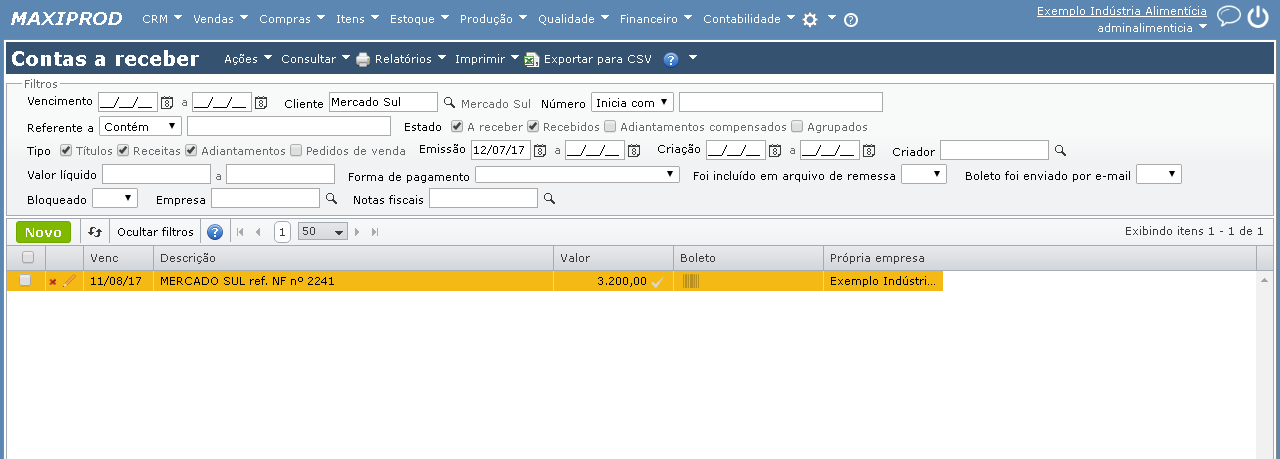The image size is (1280, 459).
Task: Edit the MERCADO SUL row with pencil icon
Action: (69, 281)
